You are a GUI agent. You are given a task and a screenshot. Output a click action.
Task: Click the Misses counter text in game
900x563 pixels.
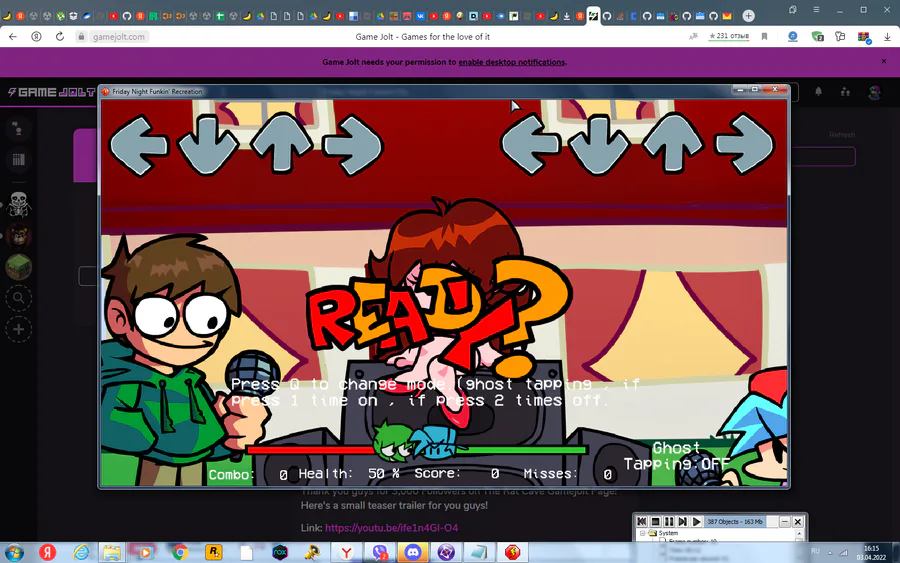pos(568,474)
